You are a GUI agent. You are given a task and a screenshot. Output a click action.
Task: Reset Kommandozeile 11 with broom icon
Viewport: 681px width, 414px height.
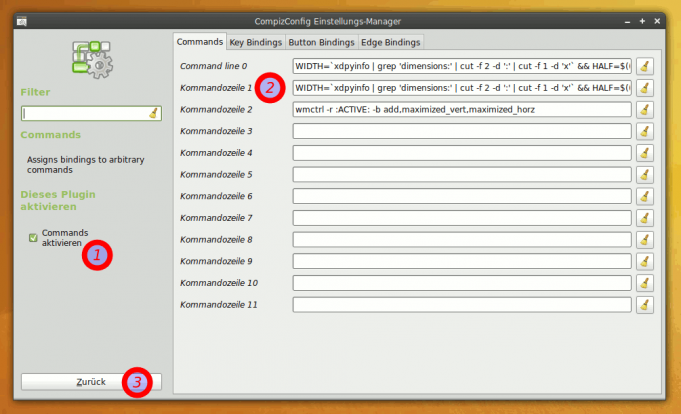click(x=645, y=305)
